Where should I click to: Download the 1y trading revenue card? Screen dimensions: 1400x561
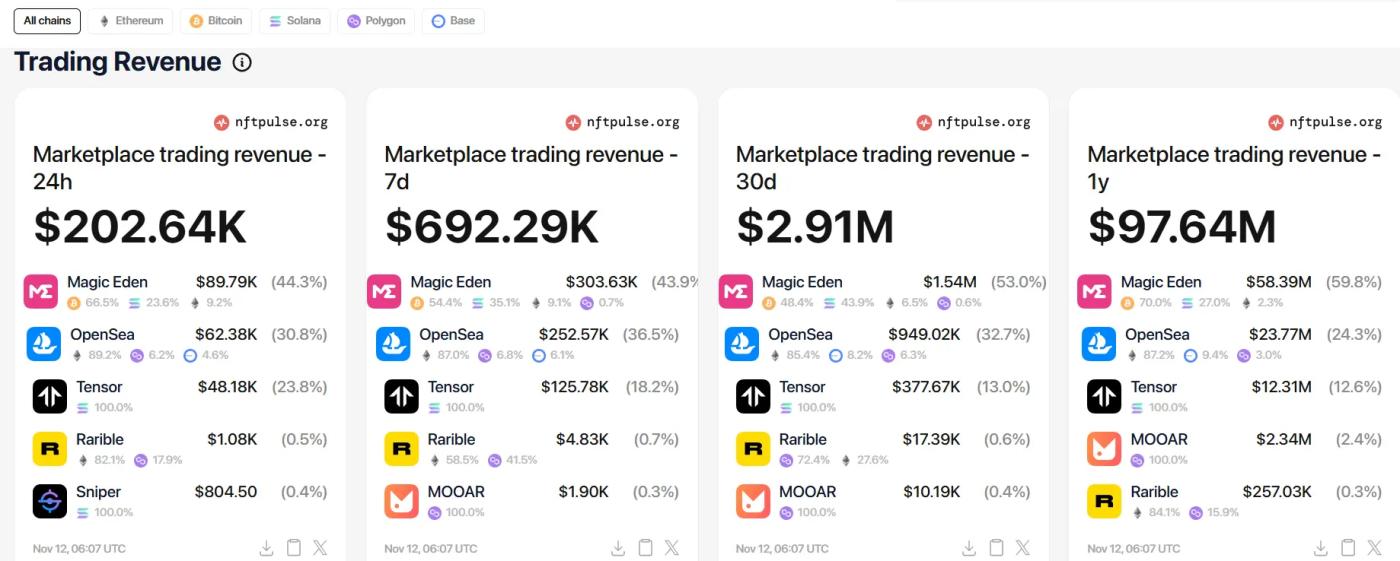click(1321, 548)
